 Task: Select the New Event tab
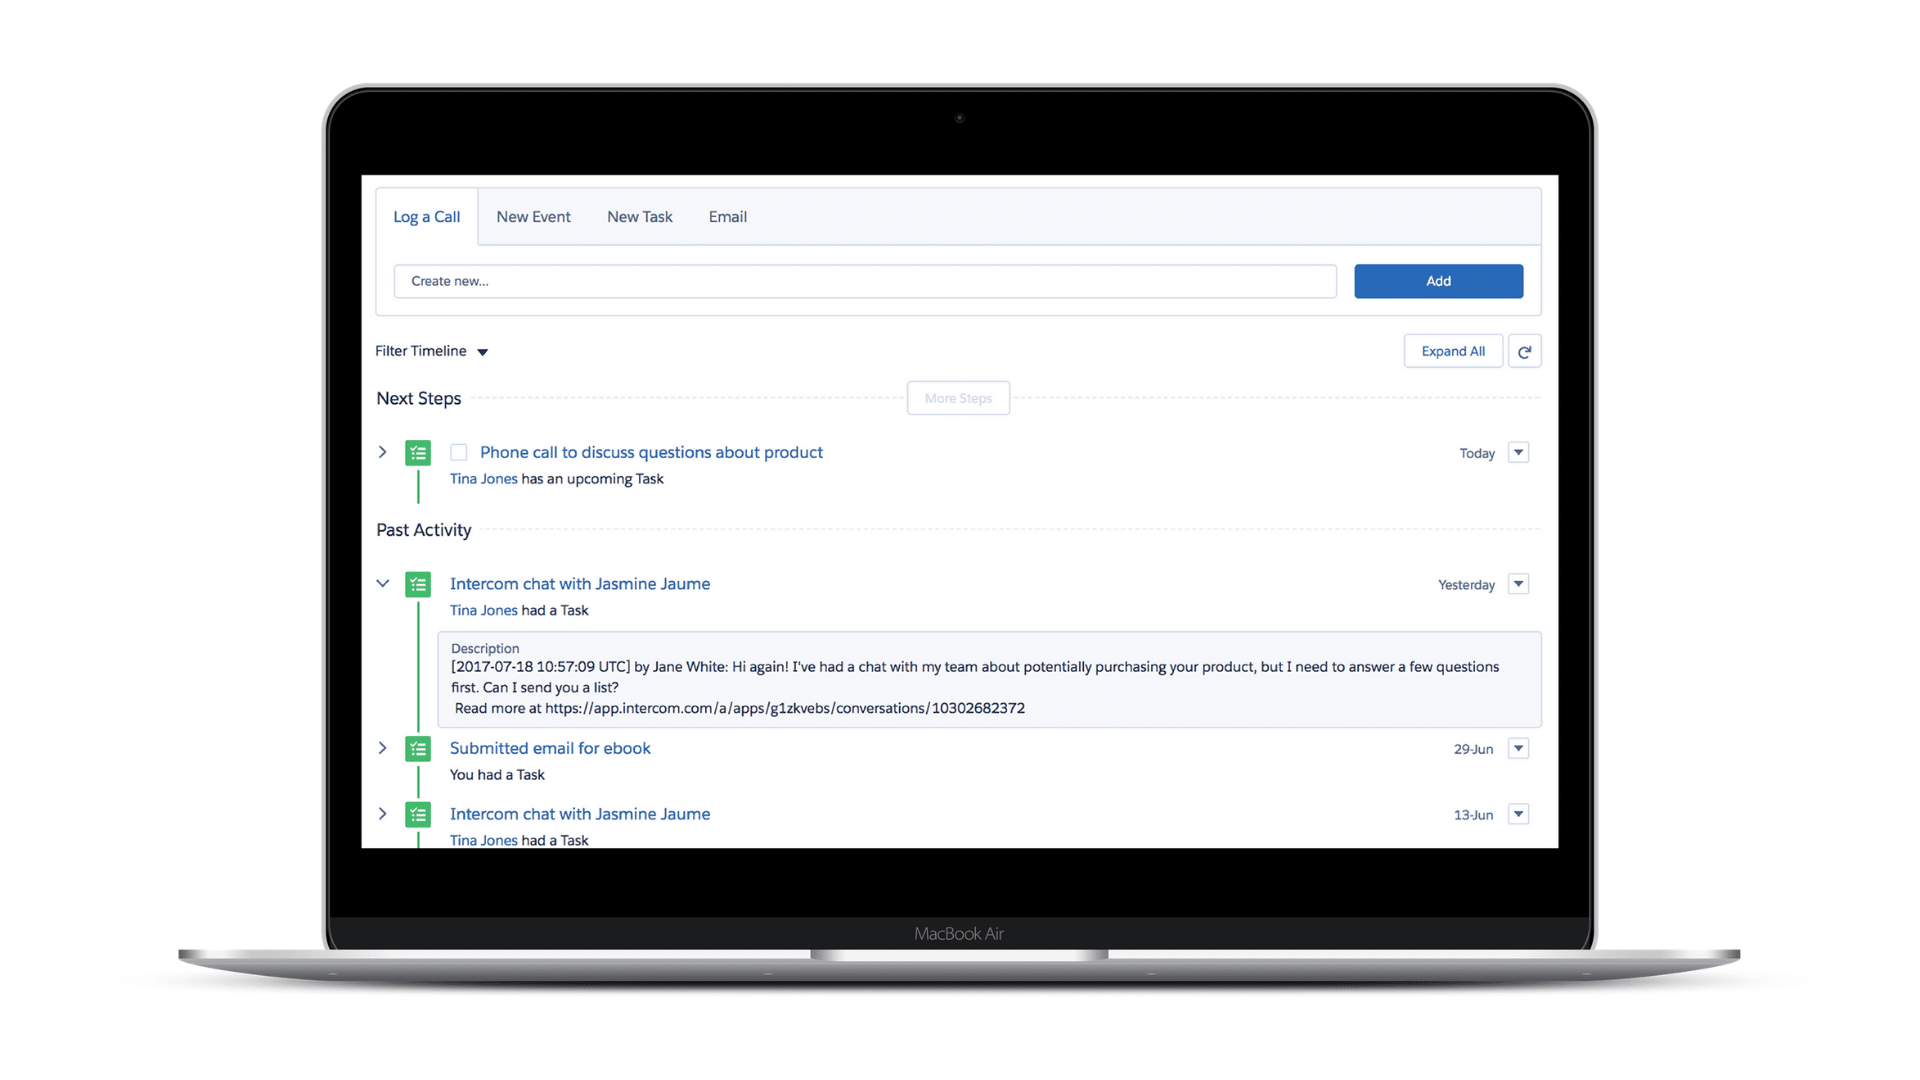click(x=533, y=216)
